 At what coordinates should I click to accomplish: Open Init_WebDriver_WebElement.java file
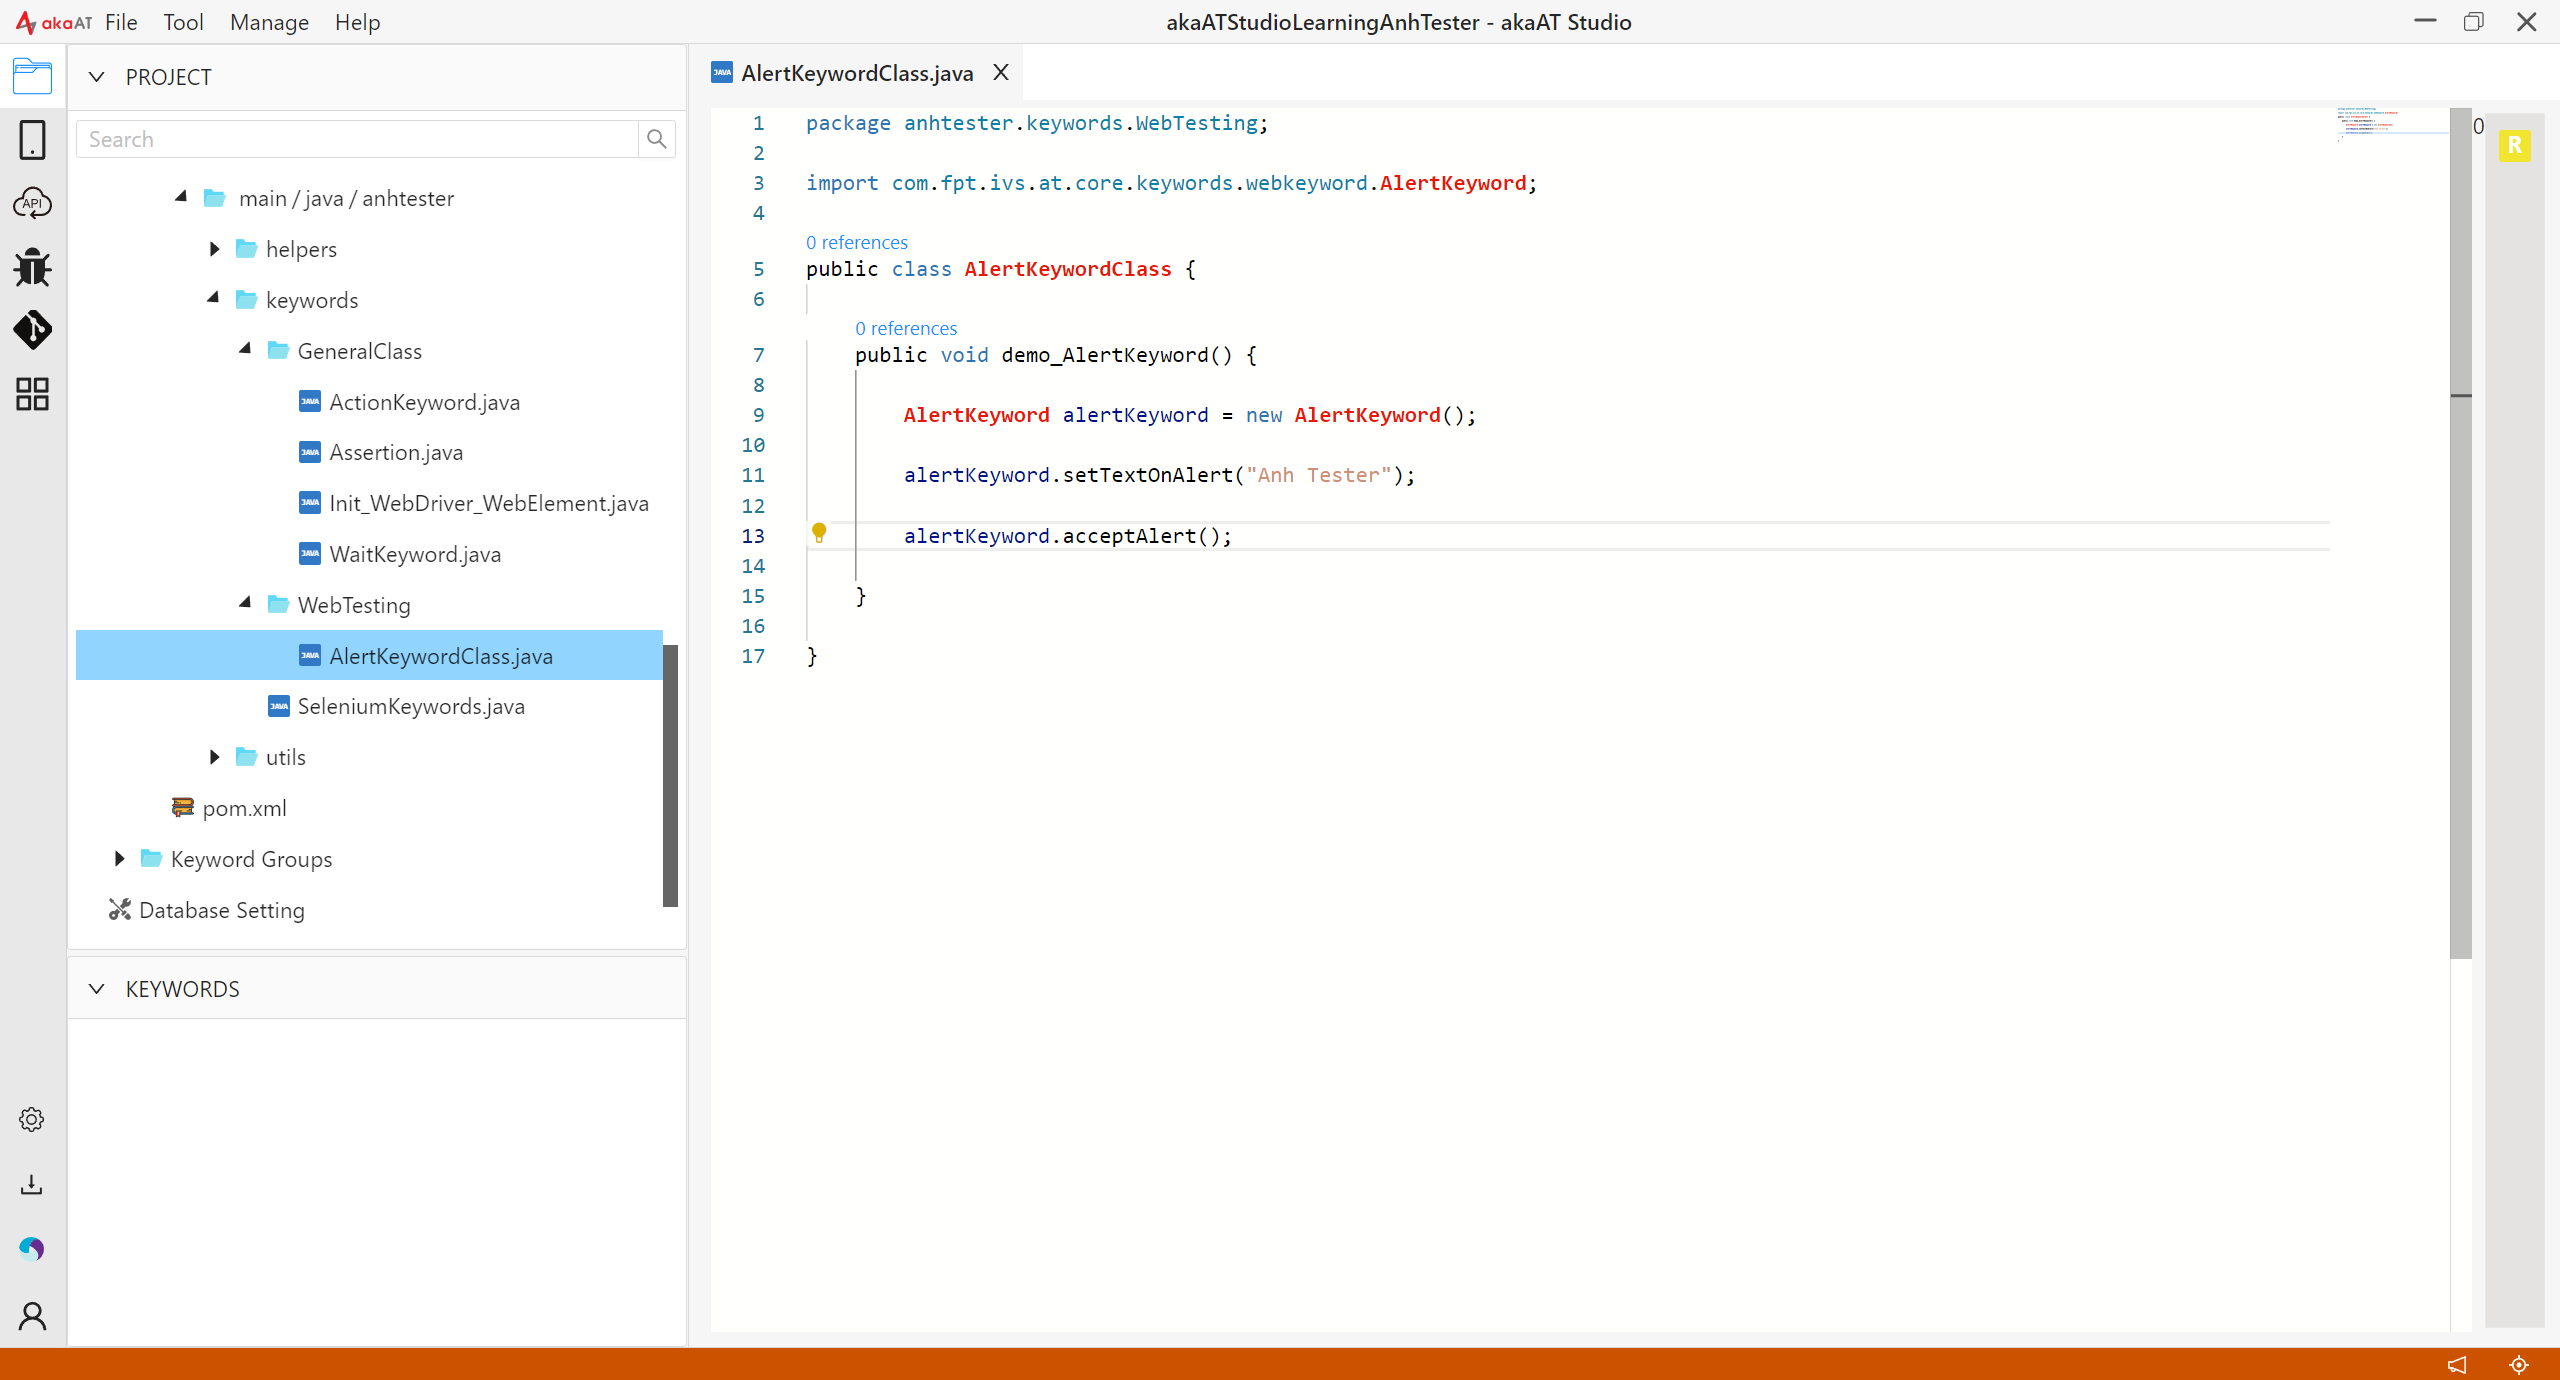[x=489, y=504]
